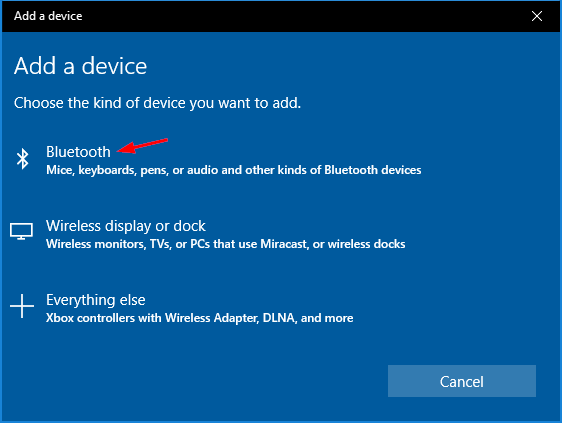Image resolution: width=562 pixels, height=423 pixels.
Task: Click the Bluetooth symbol icon
Action: (x=23, y=159)
